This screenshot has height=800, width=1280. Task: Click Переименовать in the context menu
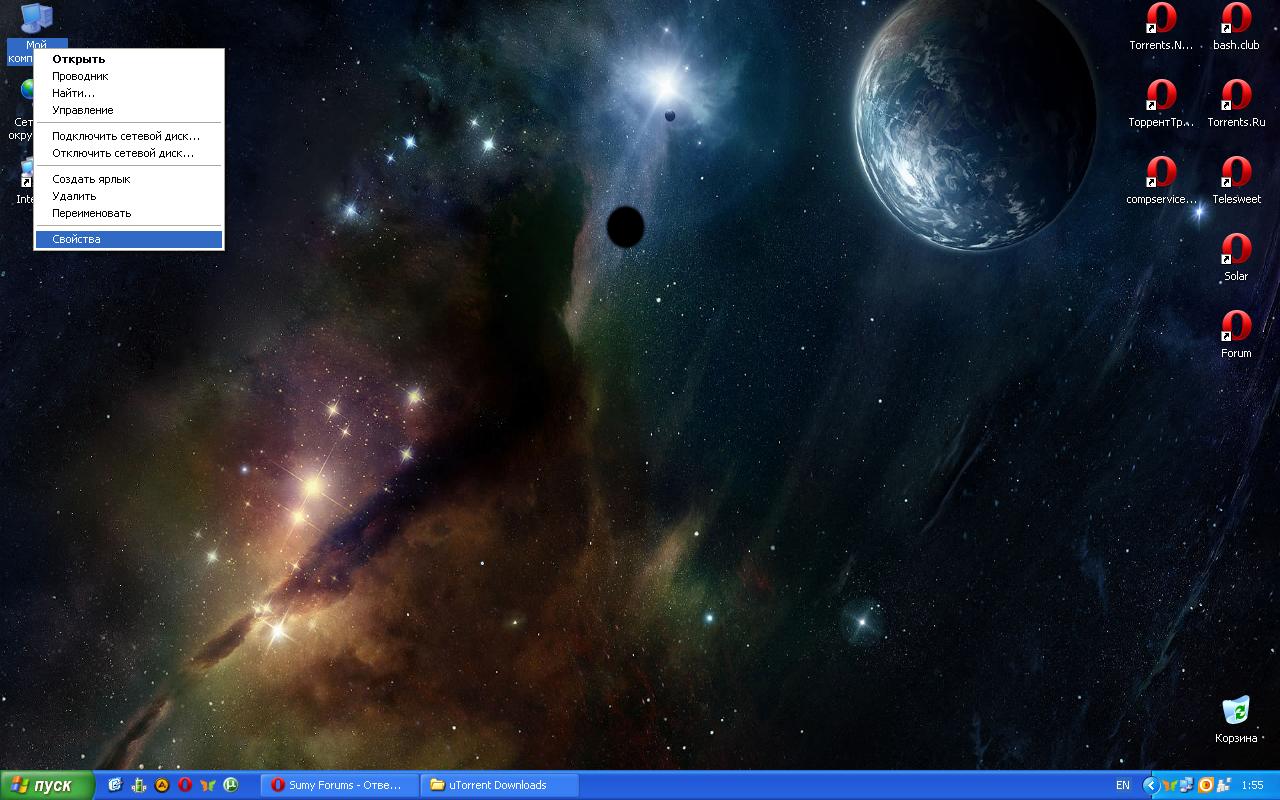92,213
